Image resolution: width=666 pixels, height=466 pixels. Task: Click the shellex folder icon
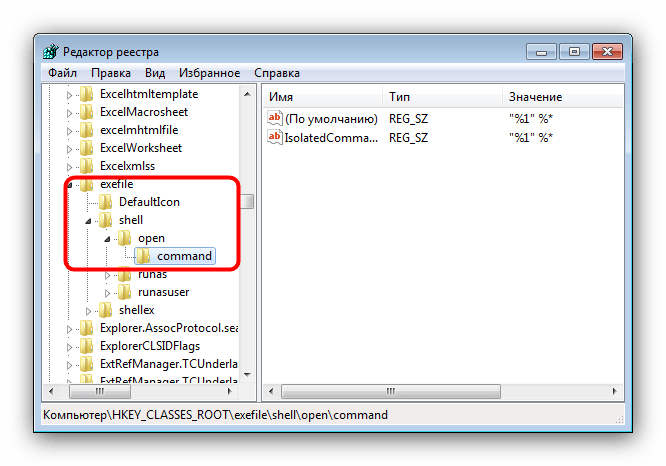point(105,310)
